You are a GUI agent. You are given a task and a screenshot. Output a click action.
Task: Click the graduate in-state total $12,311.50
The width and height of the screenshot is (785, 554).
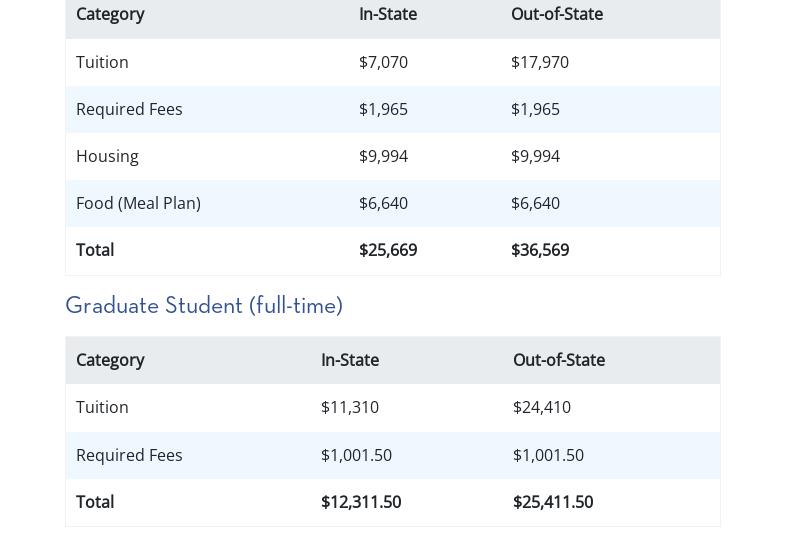(361, 502)
